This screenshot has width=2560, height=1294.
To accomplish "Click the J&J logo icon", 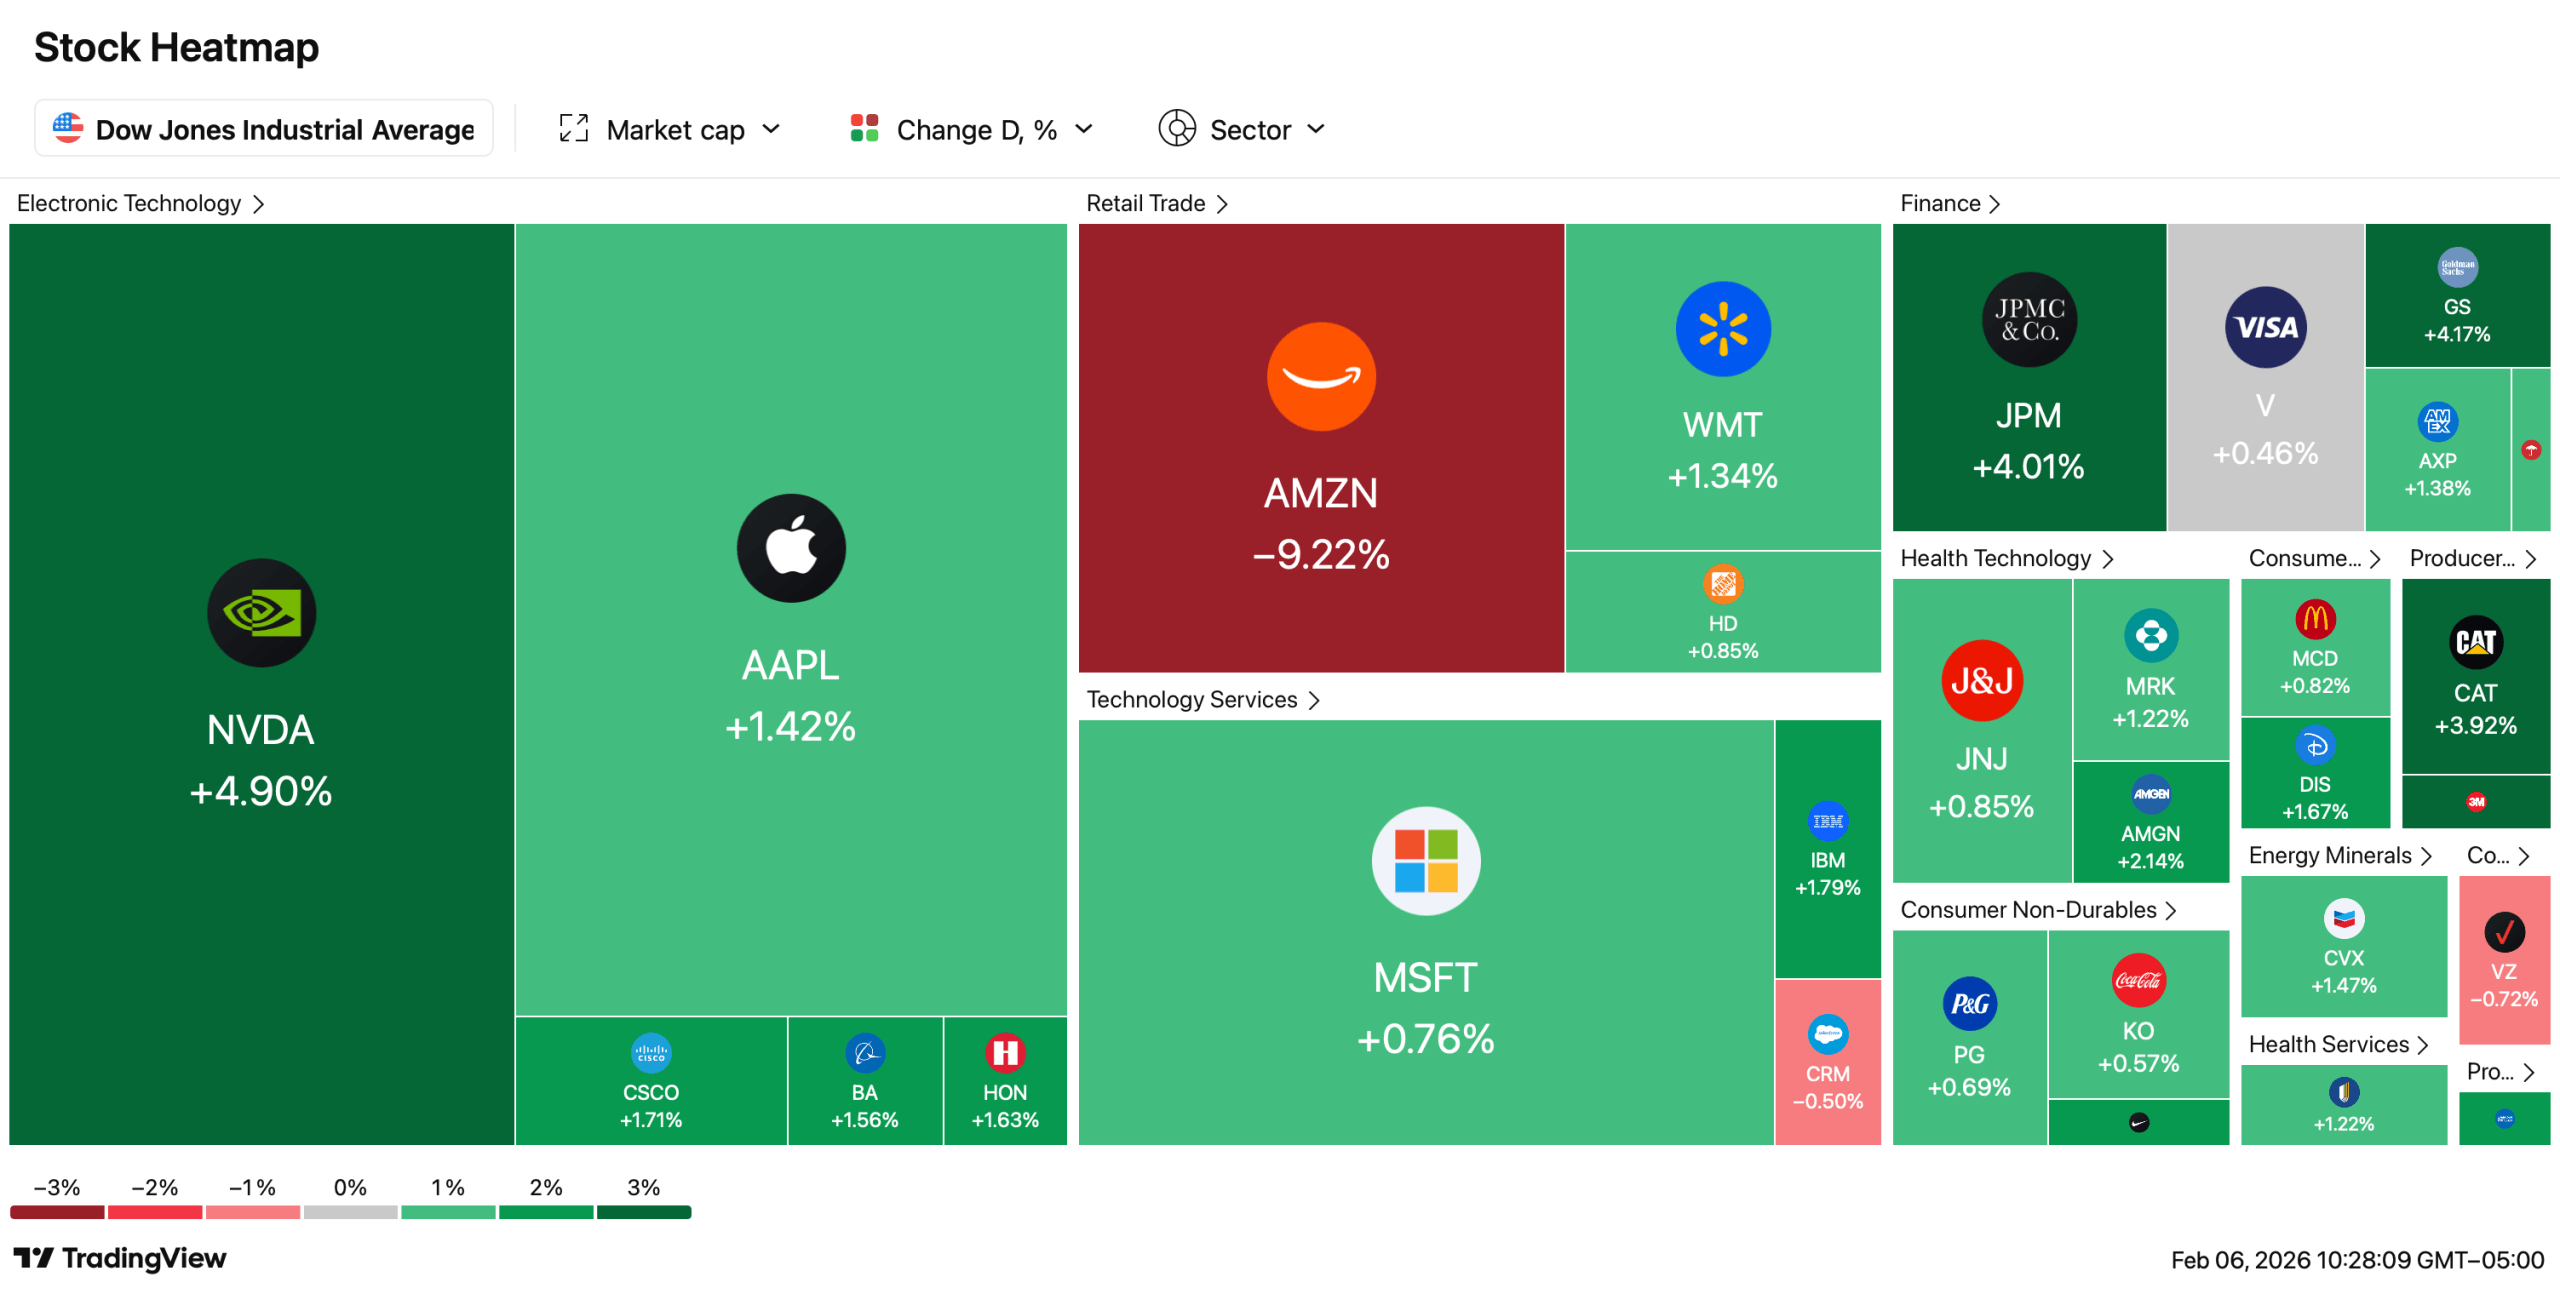I will [1981, 680].
